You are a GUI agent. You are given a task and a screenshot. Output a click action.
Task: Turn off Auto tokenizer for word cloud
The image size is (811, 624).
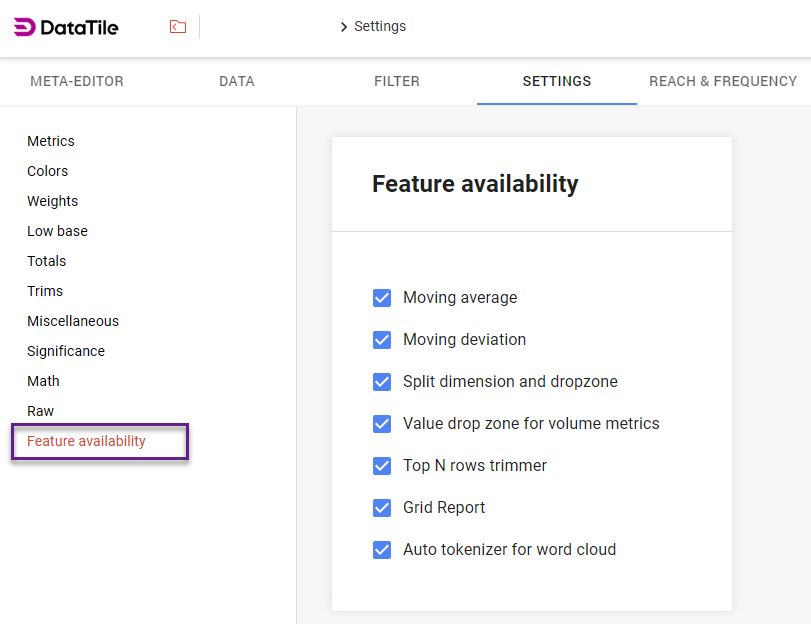pos(382,549)
